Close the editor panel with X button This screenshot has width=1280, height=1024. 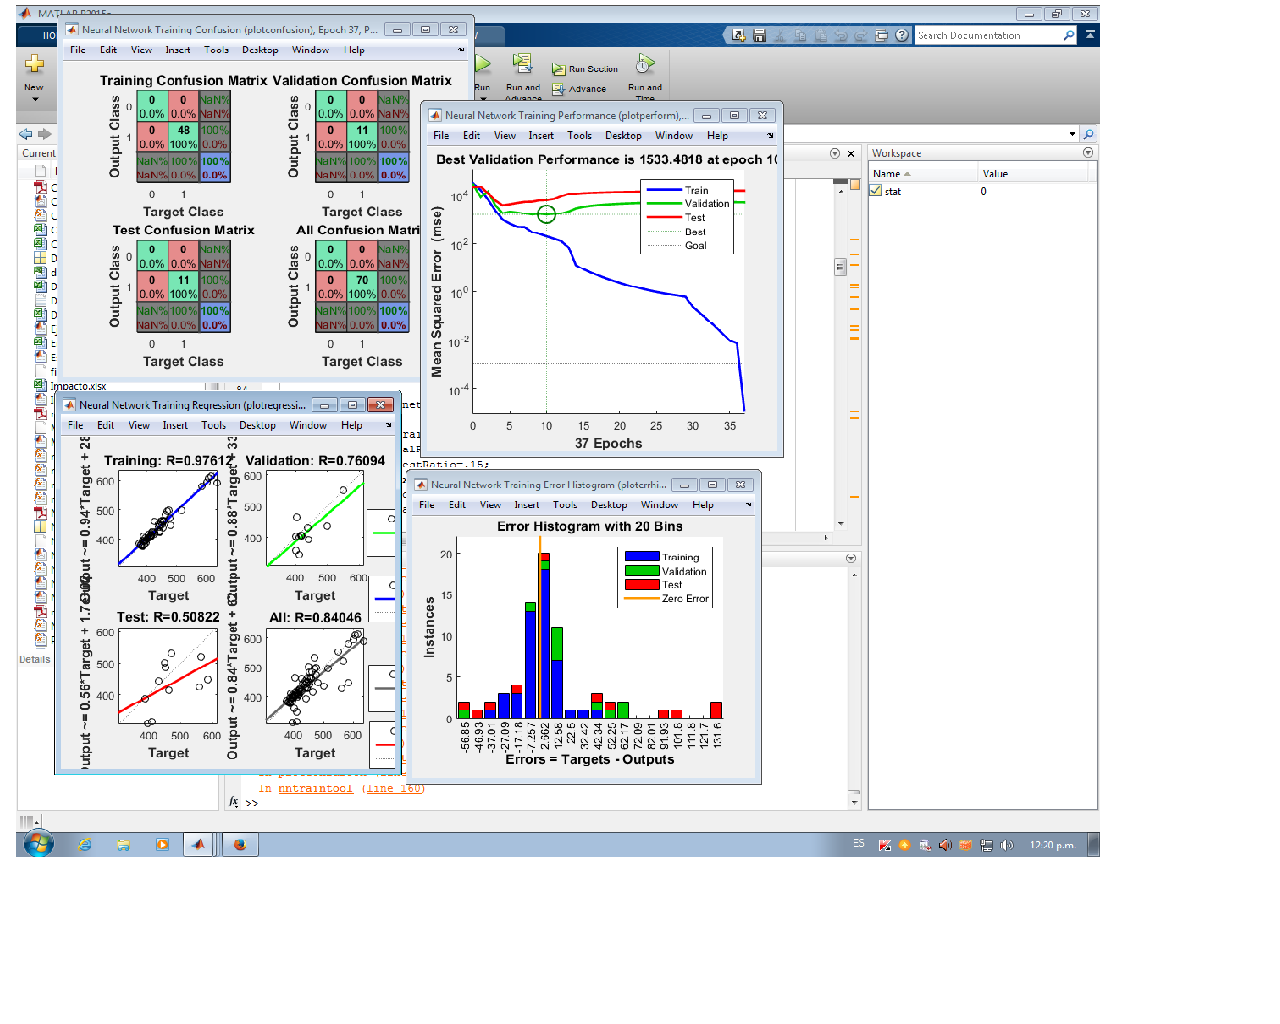851,153
